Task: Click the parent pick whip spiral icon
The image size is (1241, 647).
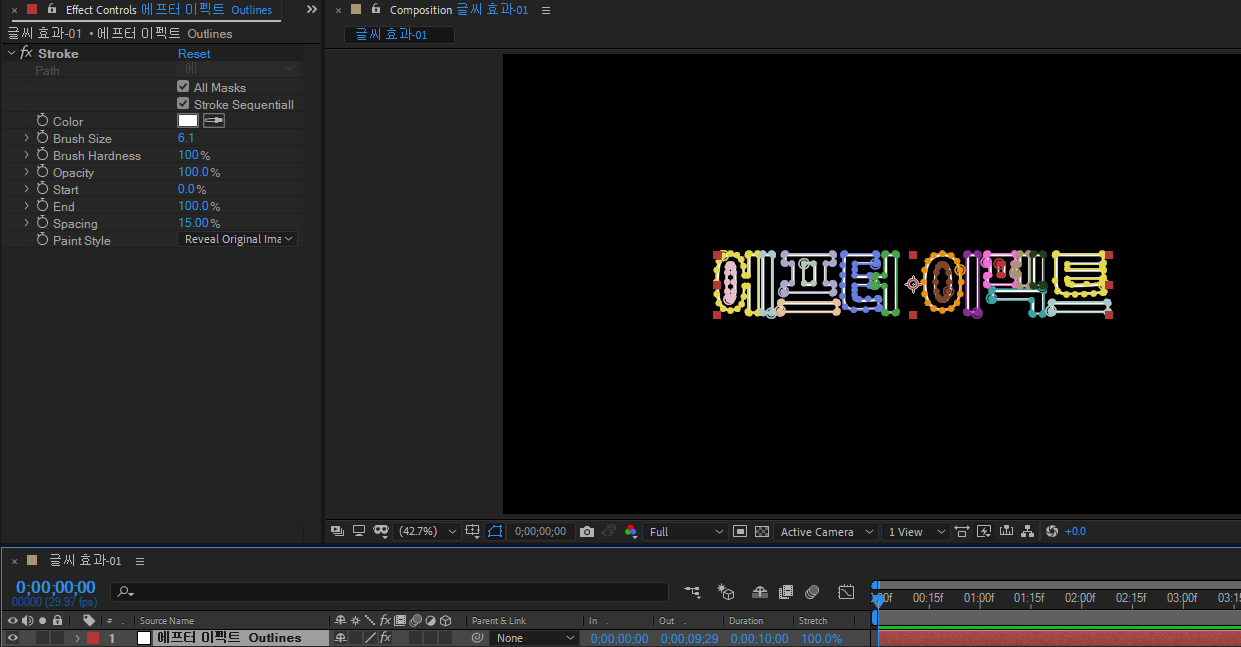Action: click(477, 638)
